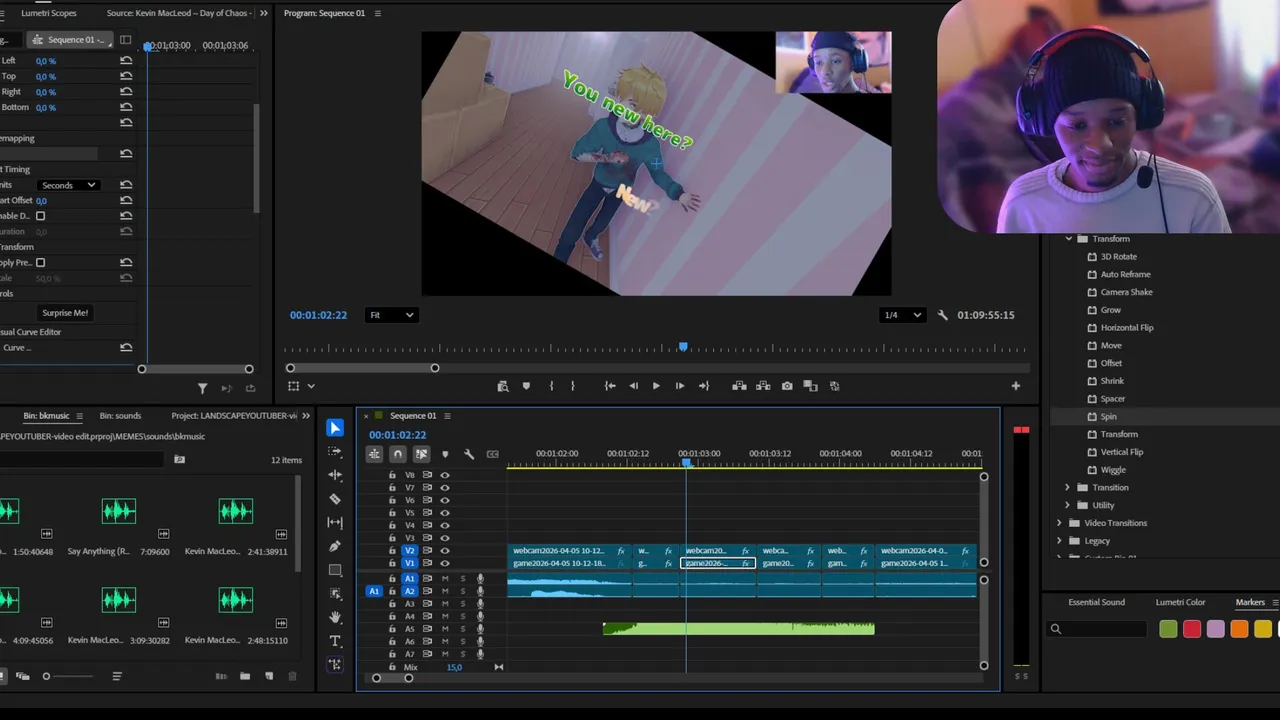
Task: Solo track A2
Action: pos(462,591)
